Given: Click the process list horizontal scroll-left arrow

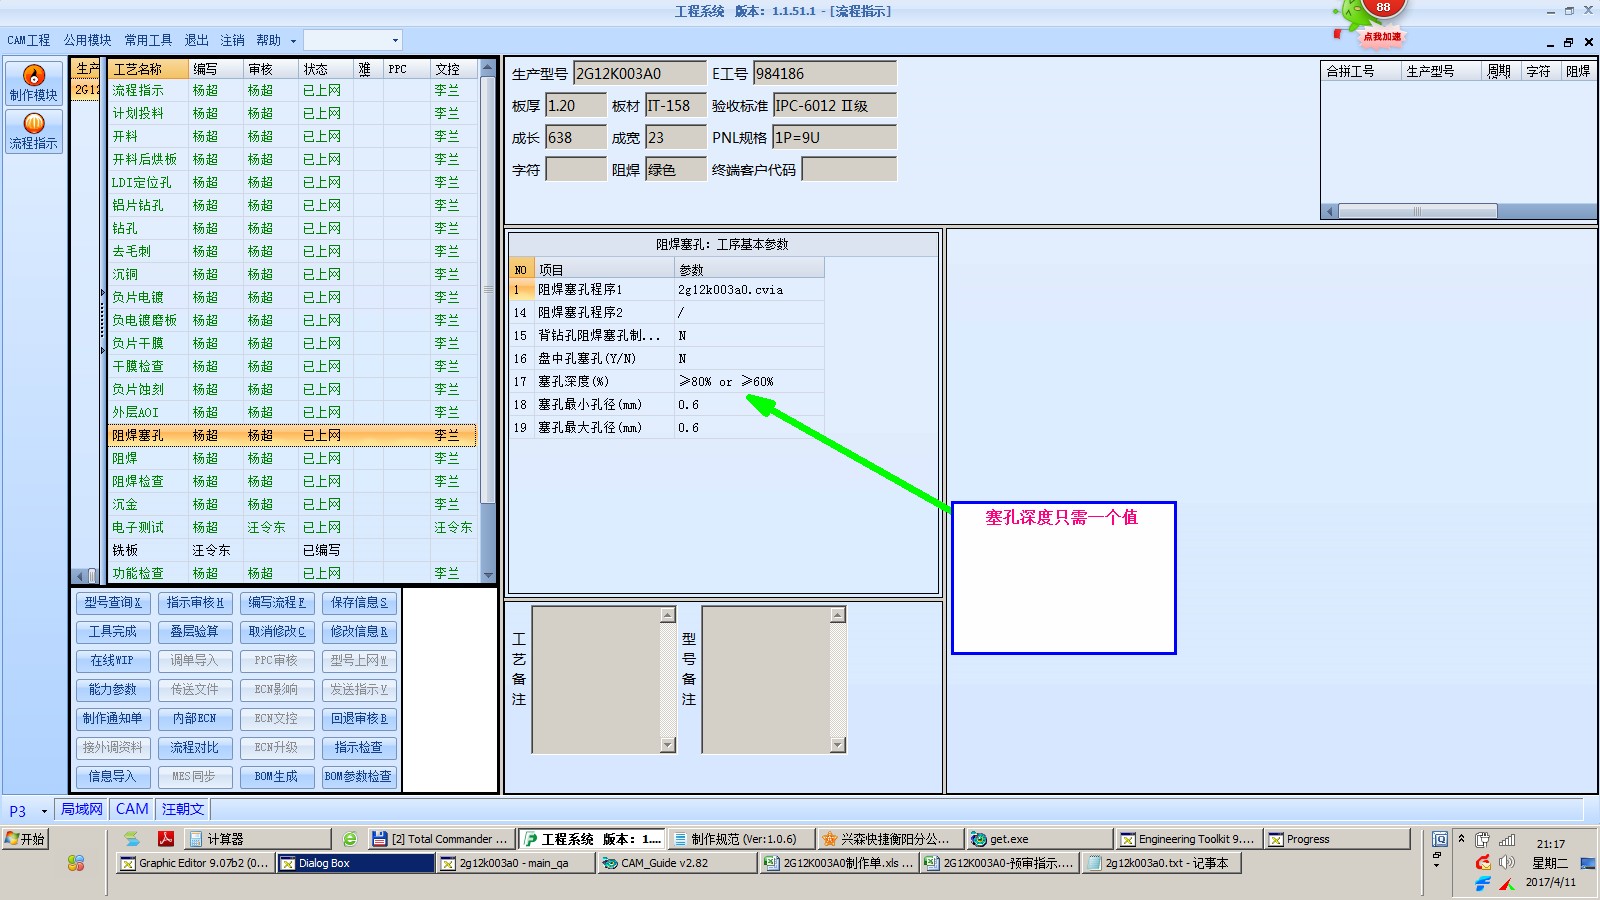Looking at the screenshot, I should [78, 576].
